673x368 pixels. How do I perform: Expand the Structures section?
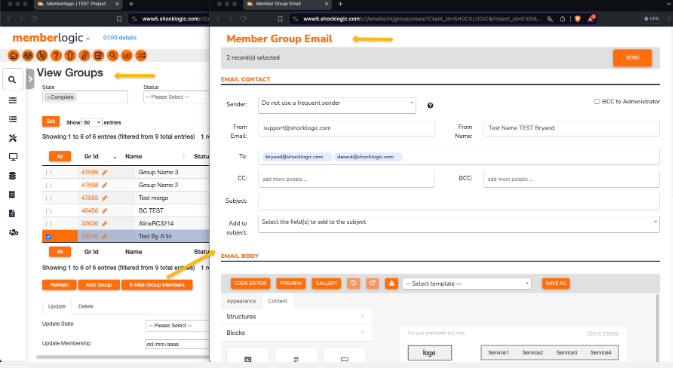coord(296,316)
